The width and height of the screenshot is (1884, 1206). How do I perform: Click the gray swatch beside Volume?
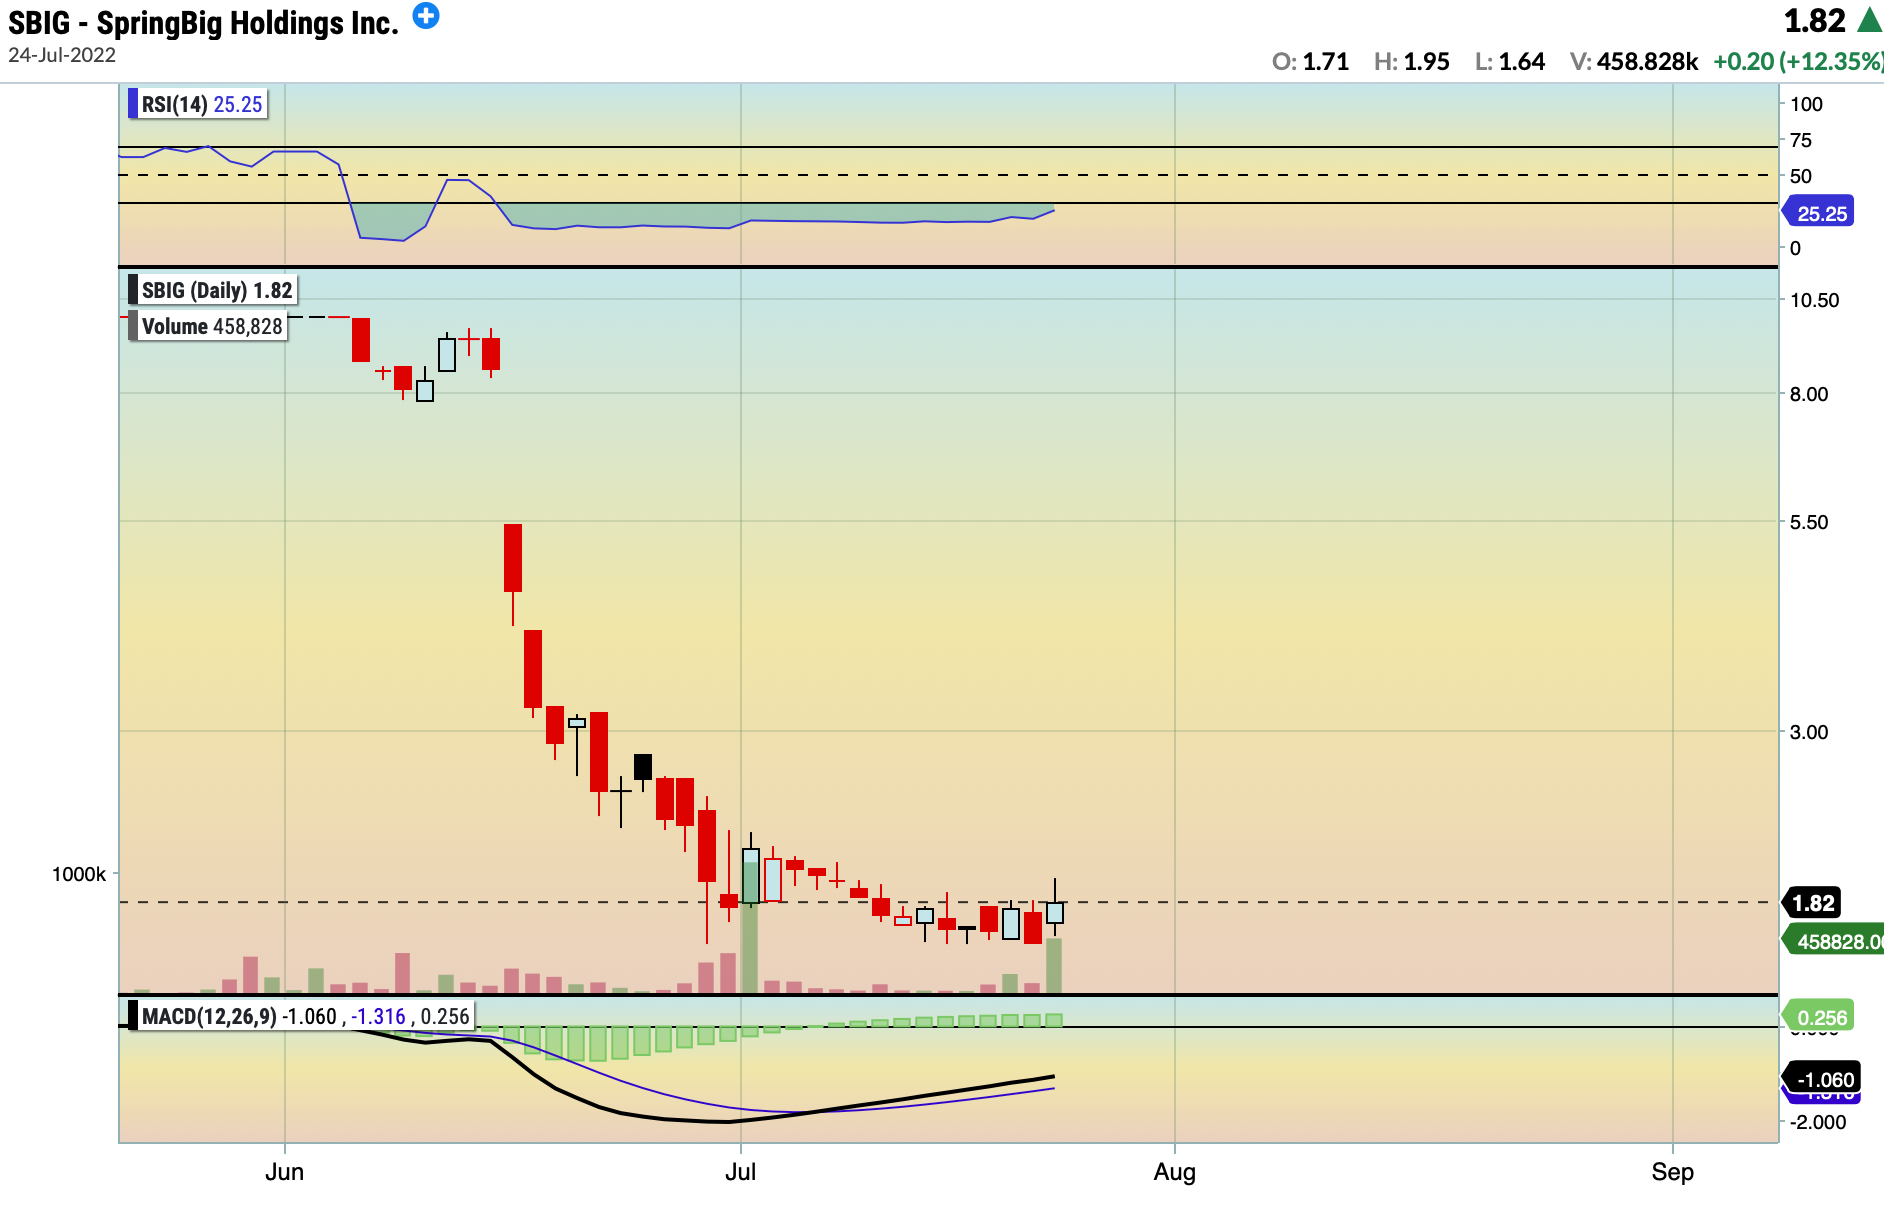(x=133, y=326)
